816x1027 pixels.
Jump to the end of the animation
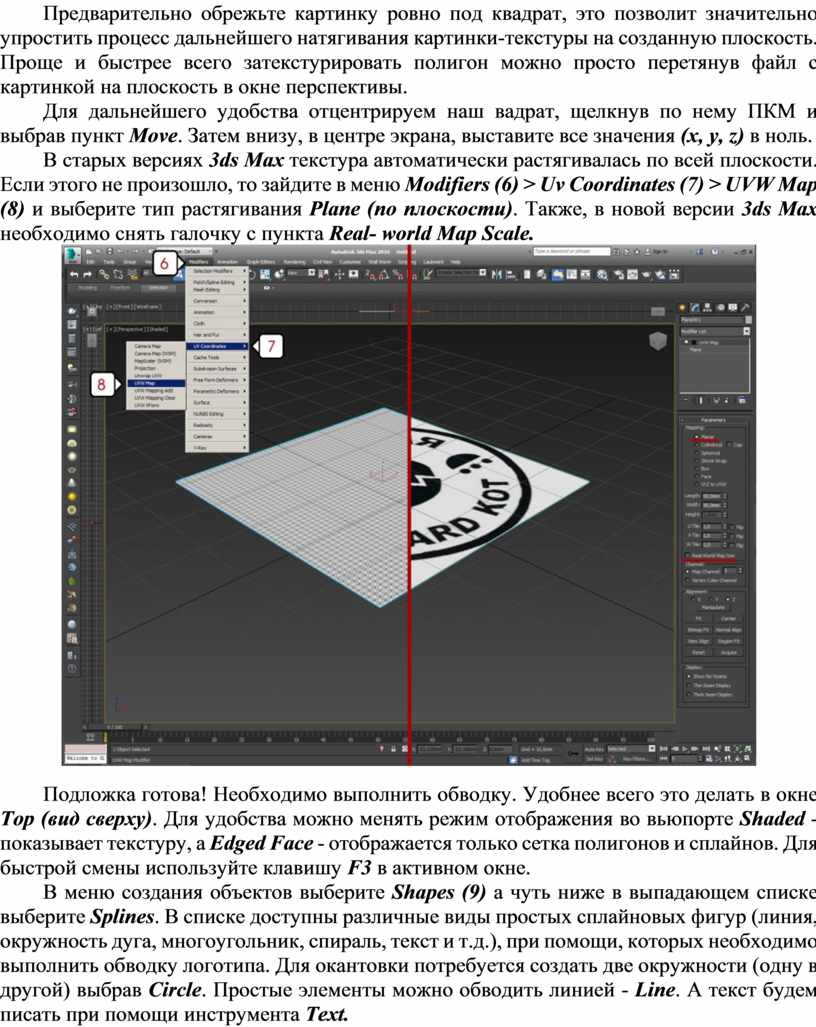[x=707, y=748]
